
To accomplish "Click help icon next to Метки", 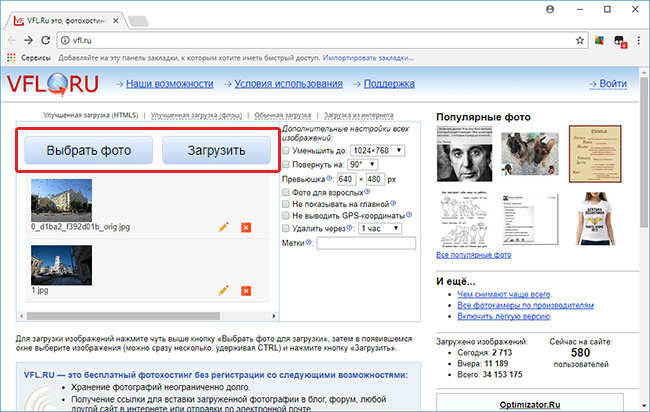I will [x=308, y=242].
